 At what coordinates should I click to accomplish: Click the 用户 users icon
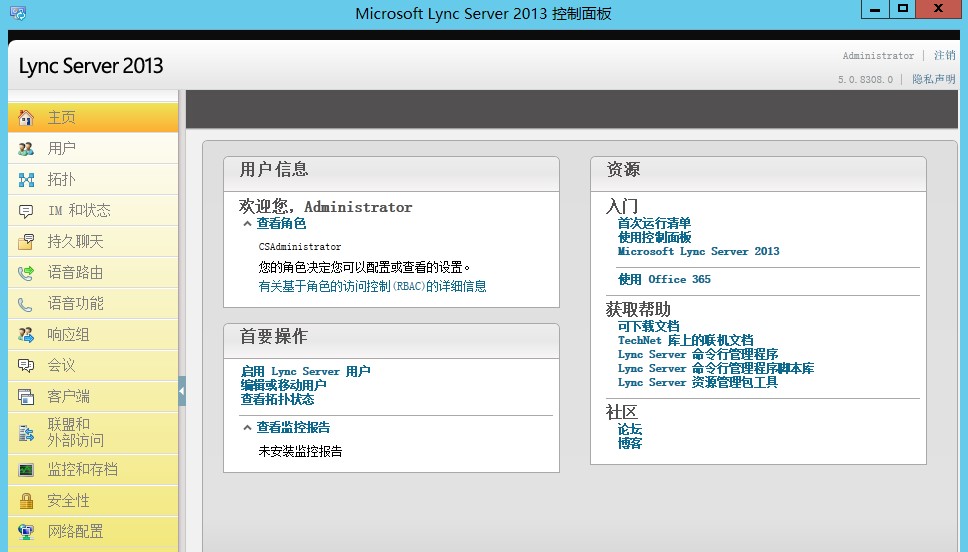click(26, 148)
